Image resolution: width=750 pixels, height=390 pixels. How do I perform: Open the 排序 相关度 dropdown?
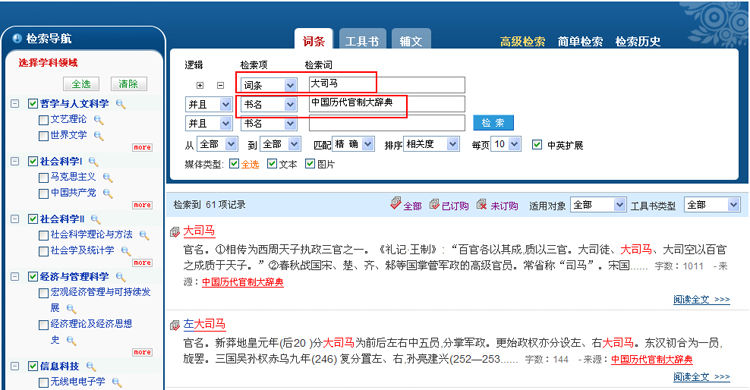coord(432,144)
